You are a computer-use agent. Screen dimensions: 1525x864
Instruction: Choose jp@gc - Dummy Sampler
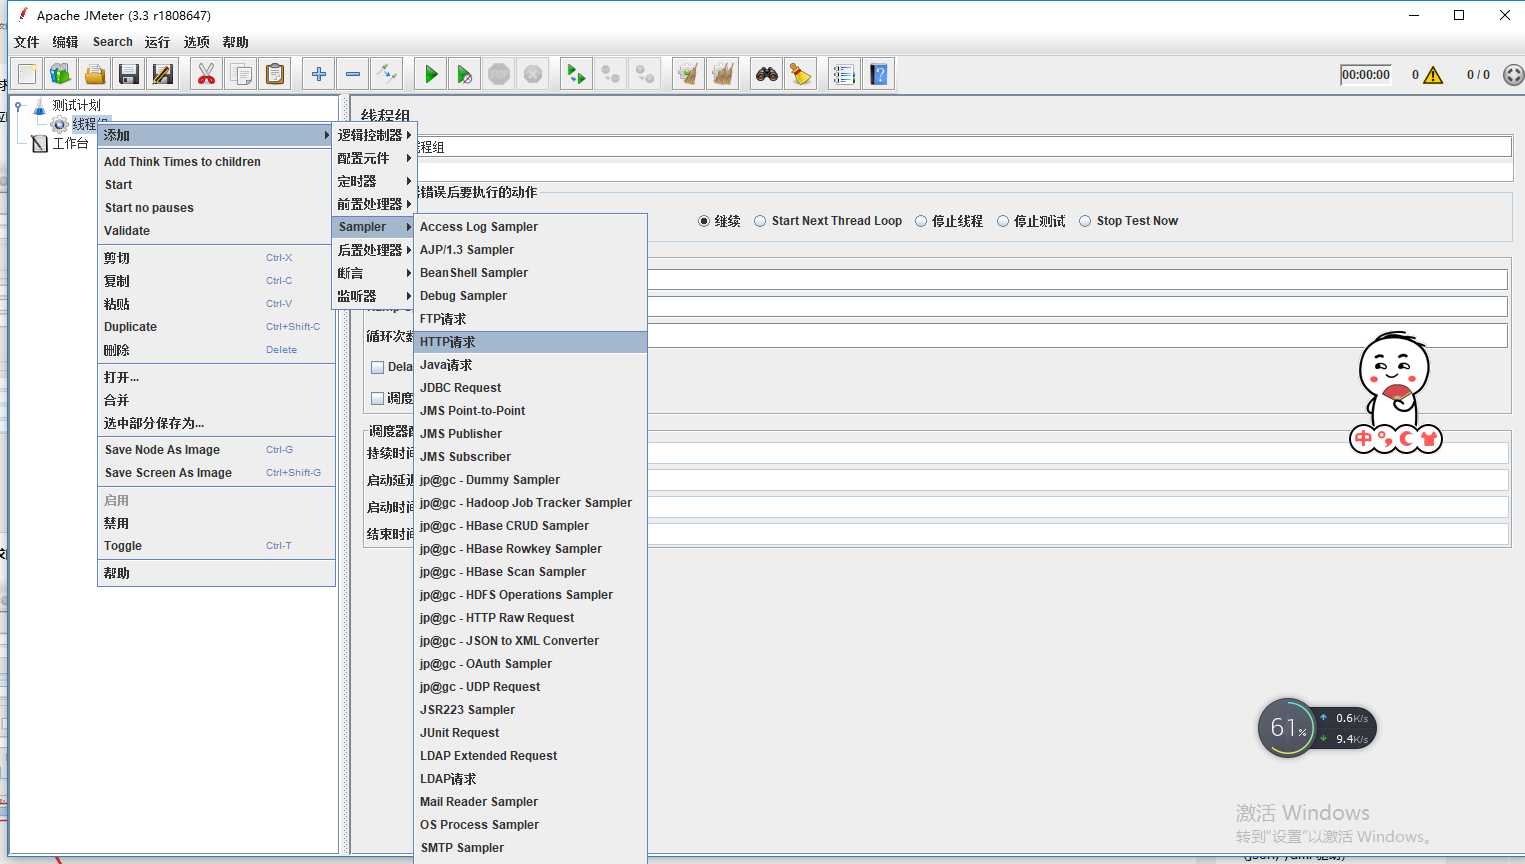tap(530, 480)
